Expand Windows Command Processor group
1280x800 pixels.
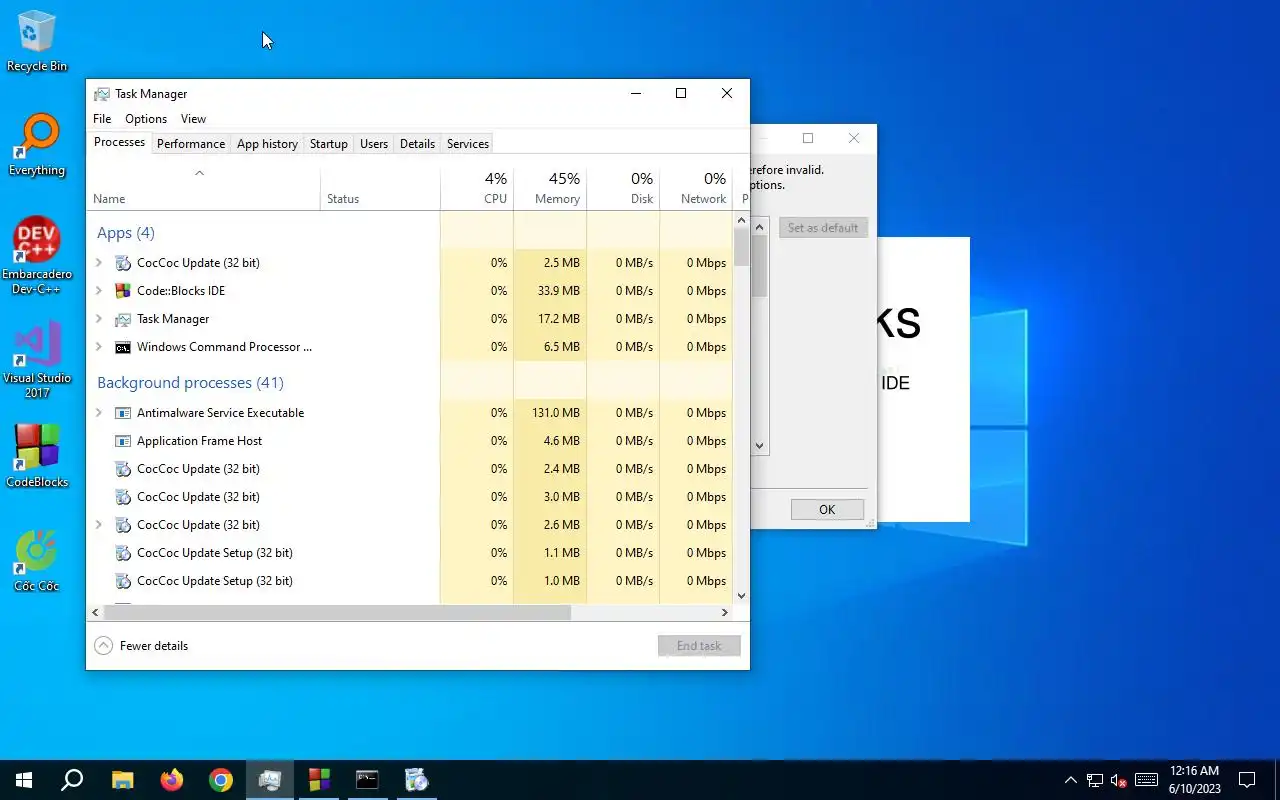[99, 347]
